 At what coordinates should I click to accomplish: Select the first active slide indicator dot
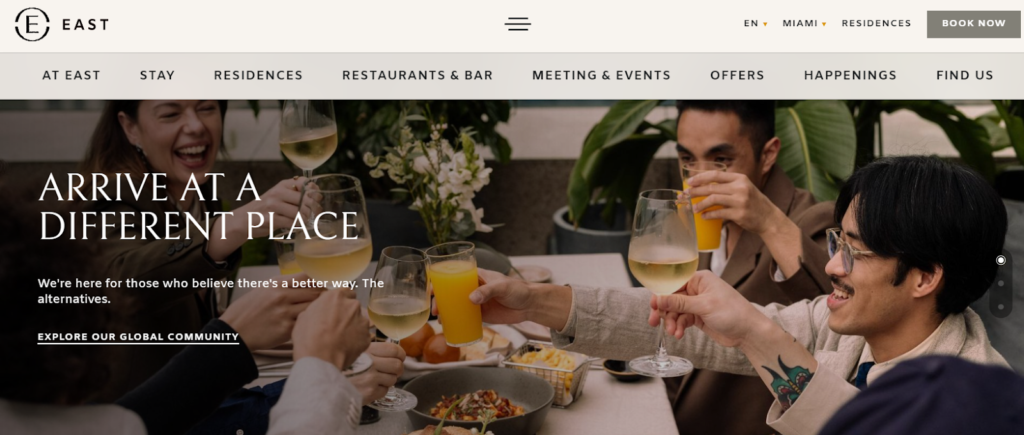click(x=1000, y=260)
